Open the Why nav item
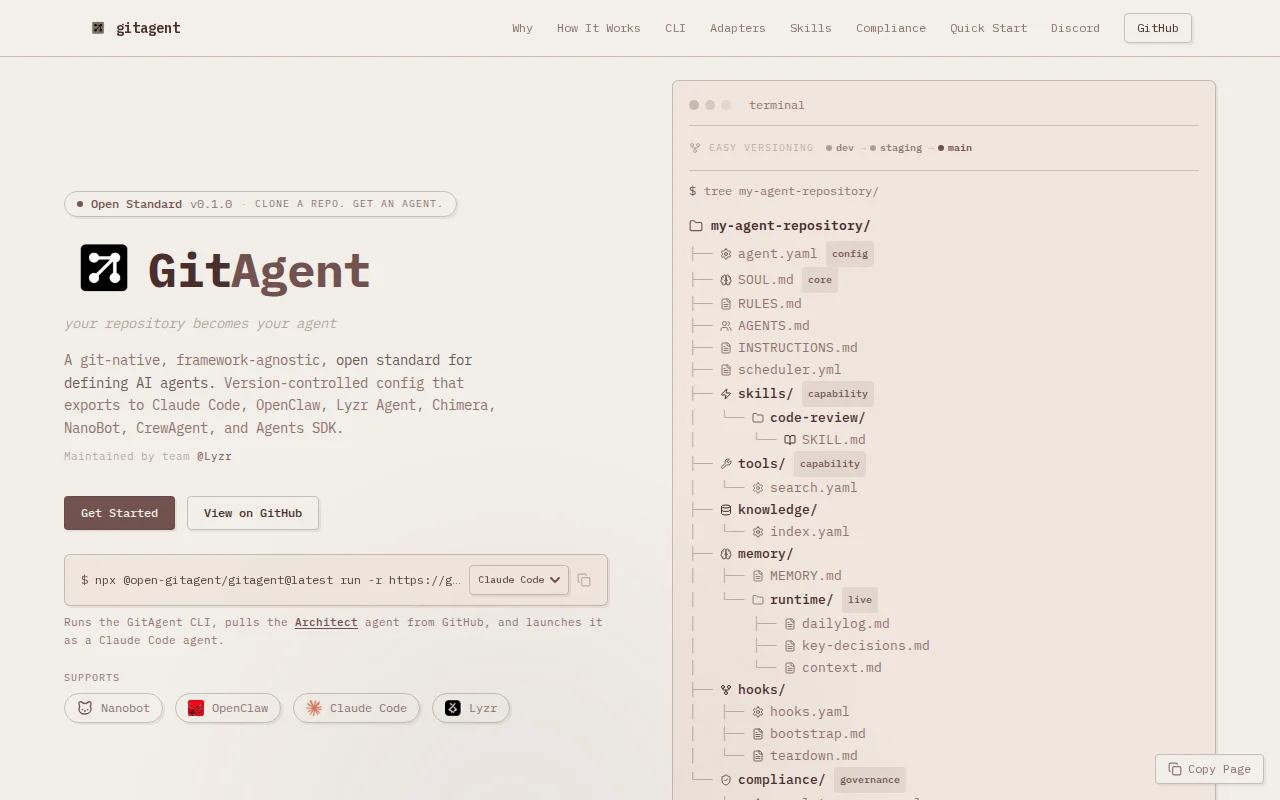Image resolution: width=1280 pixels, height=800 pixels. tap(522, 28)
